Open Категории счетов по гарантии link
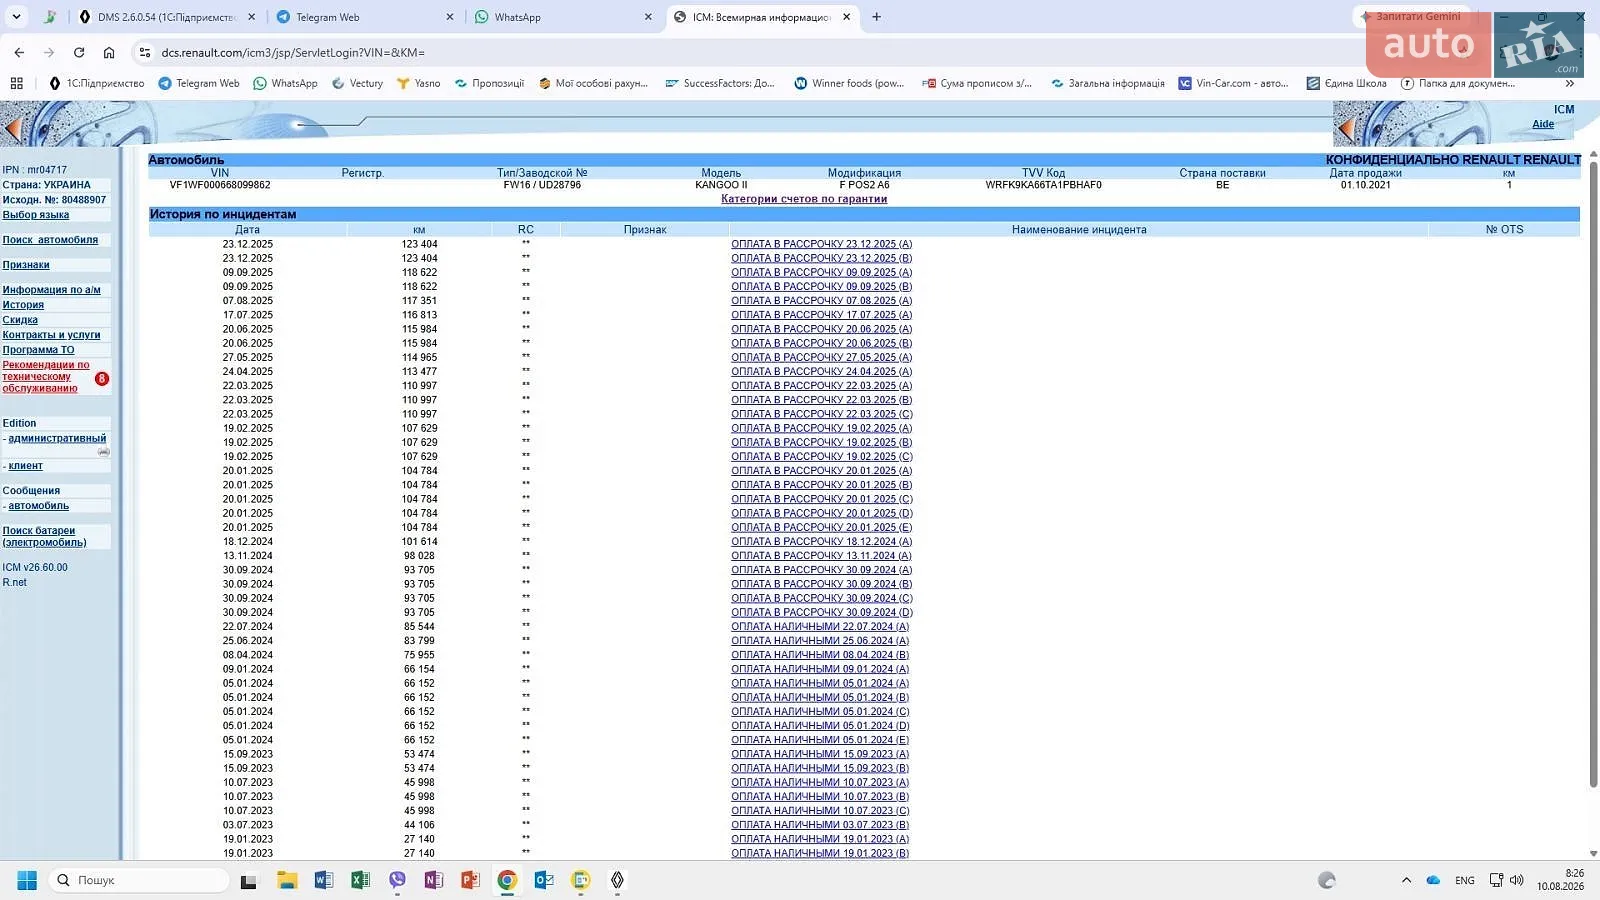The height and width of the screenshot is (900, 1600). (804, 199)
